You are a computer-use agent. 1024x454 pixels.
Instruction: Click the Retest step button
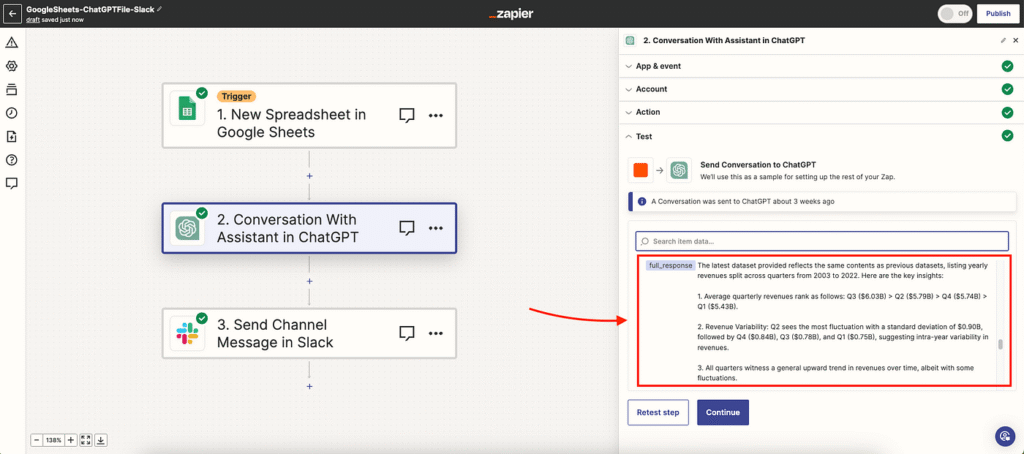pos(658,412)
